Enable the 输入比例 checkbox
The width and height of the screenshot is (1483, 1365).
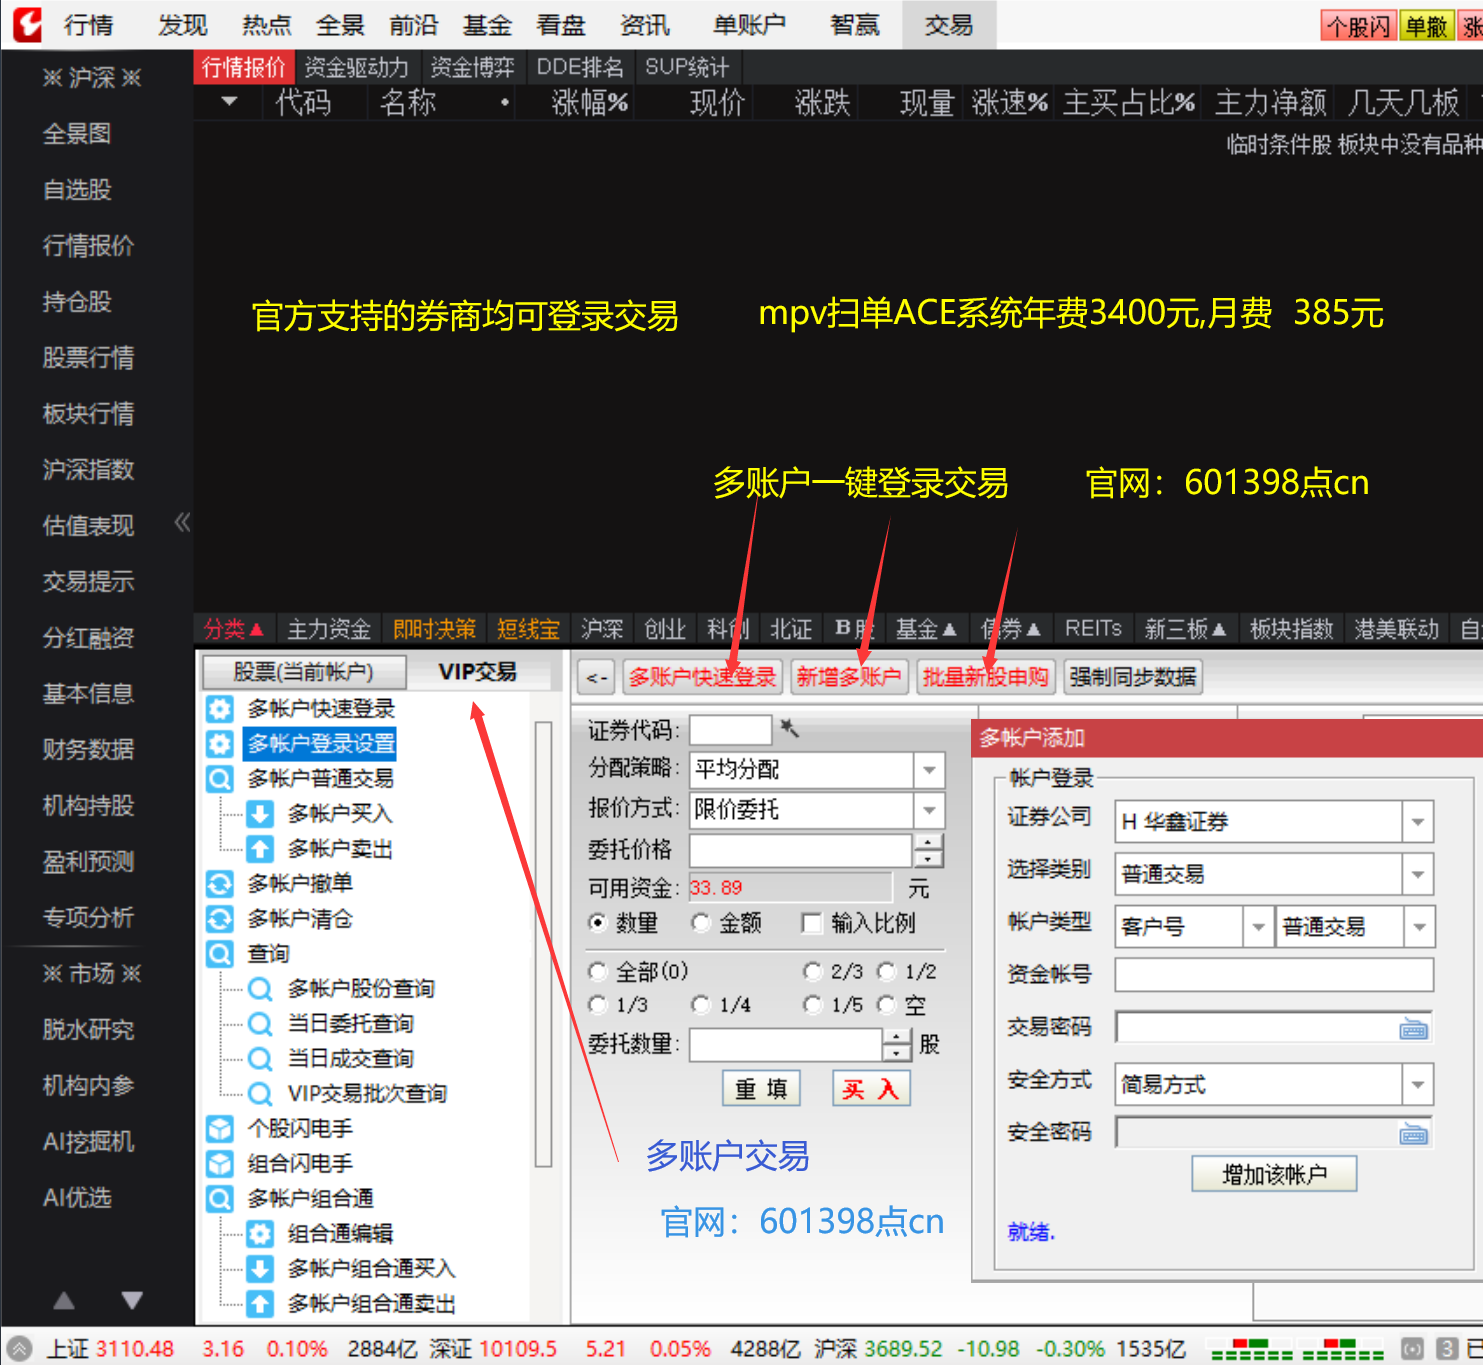812,923
